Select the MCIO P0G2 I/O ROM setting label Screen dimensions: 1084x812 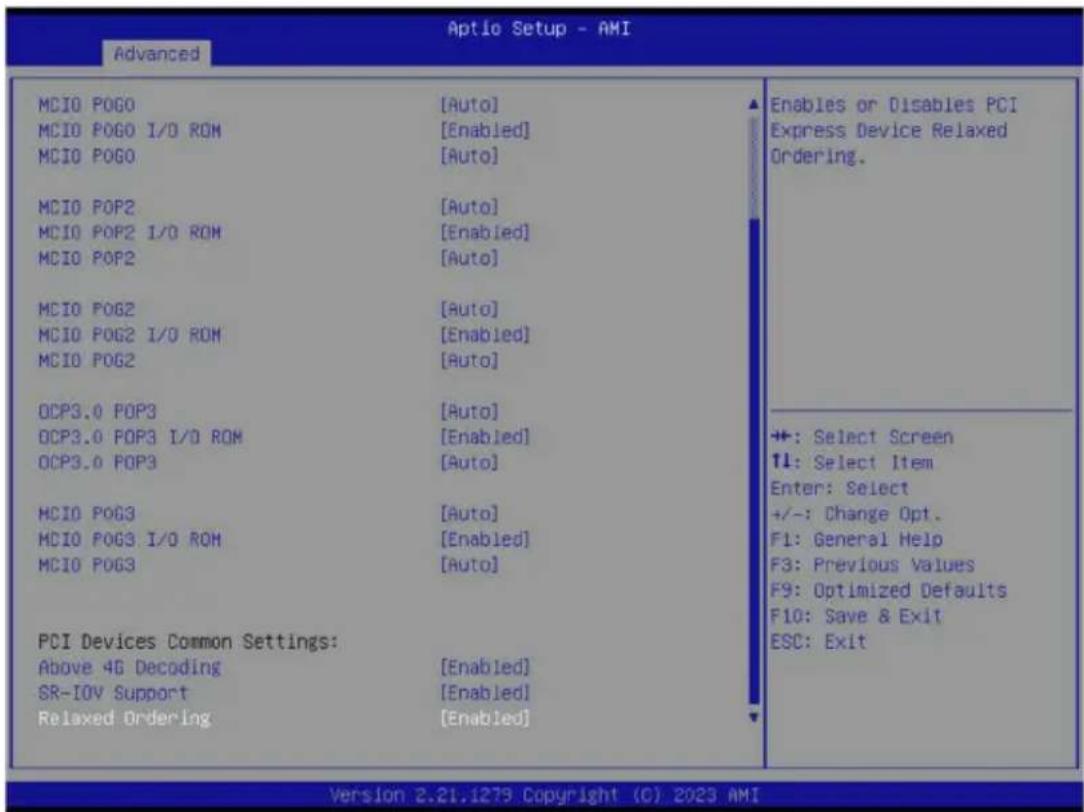tap(129, 335)
